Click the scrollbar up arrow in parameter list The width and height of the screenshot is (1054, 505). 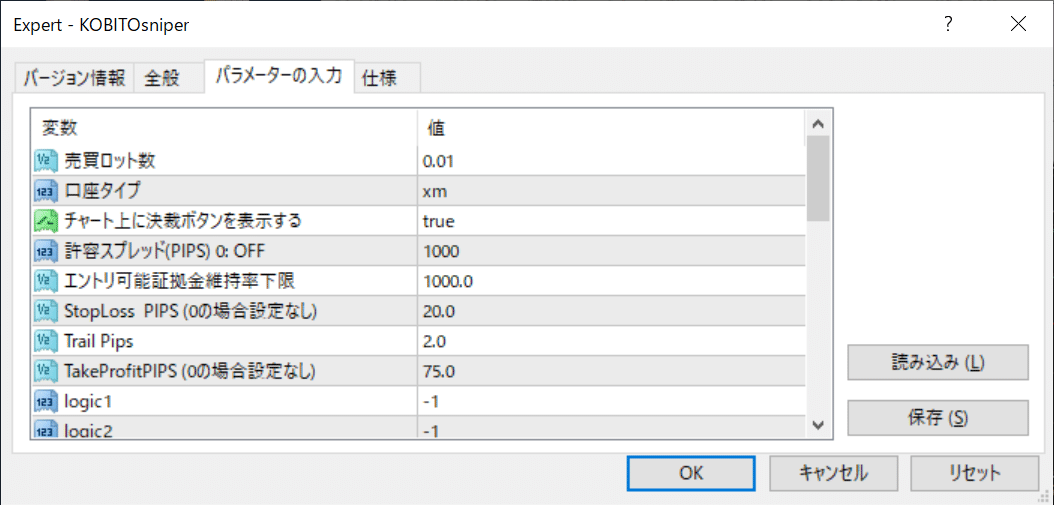point(818,124)
